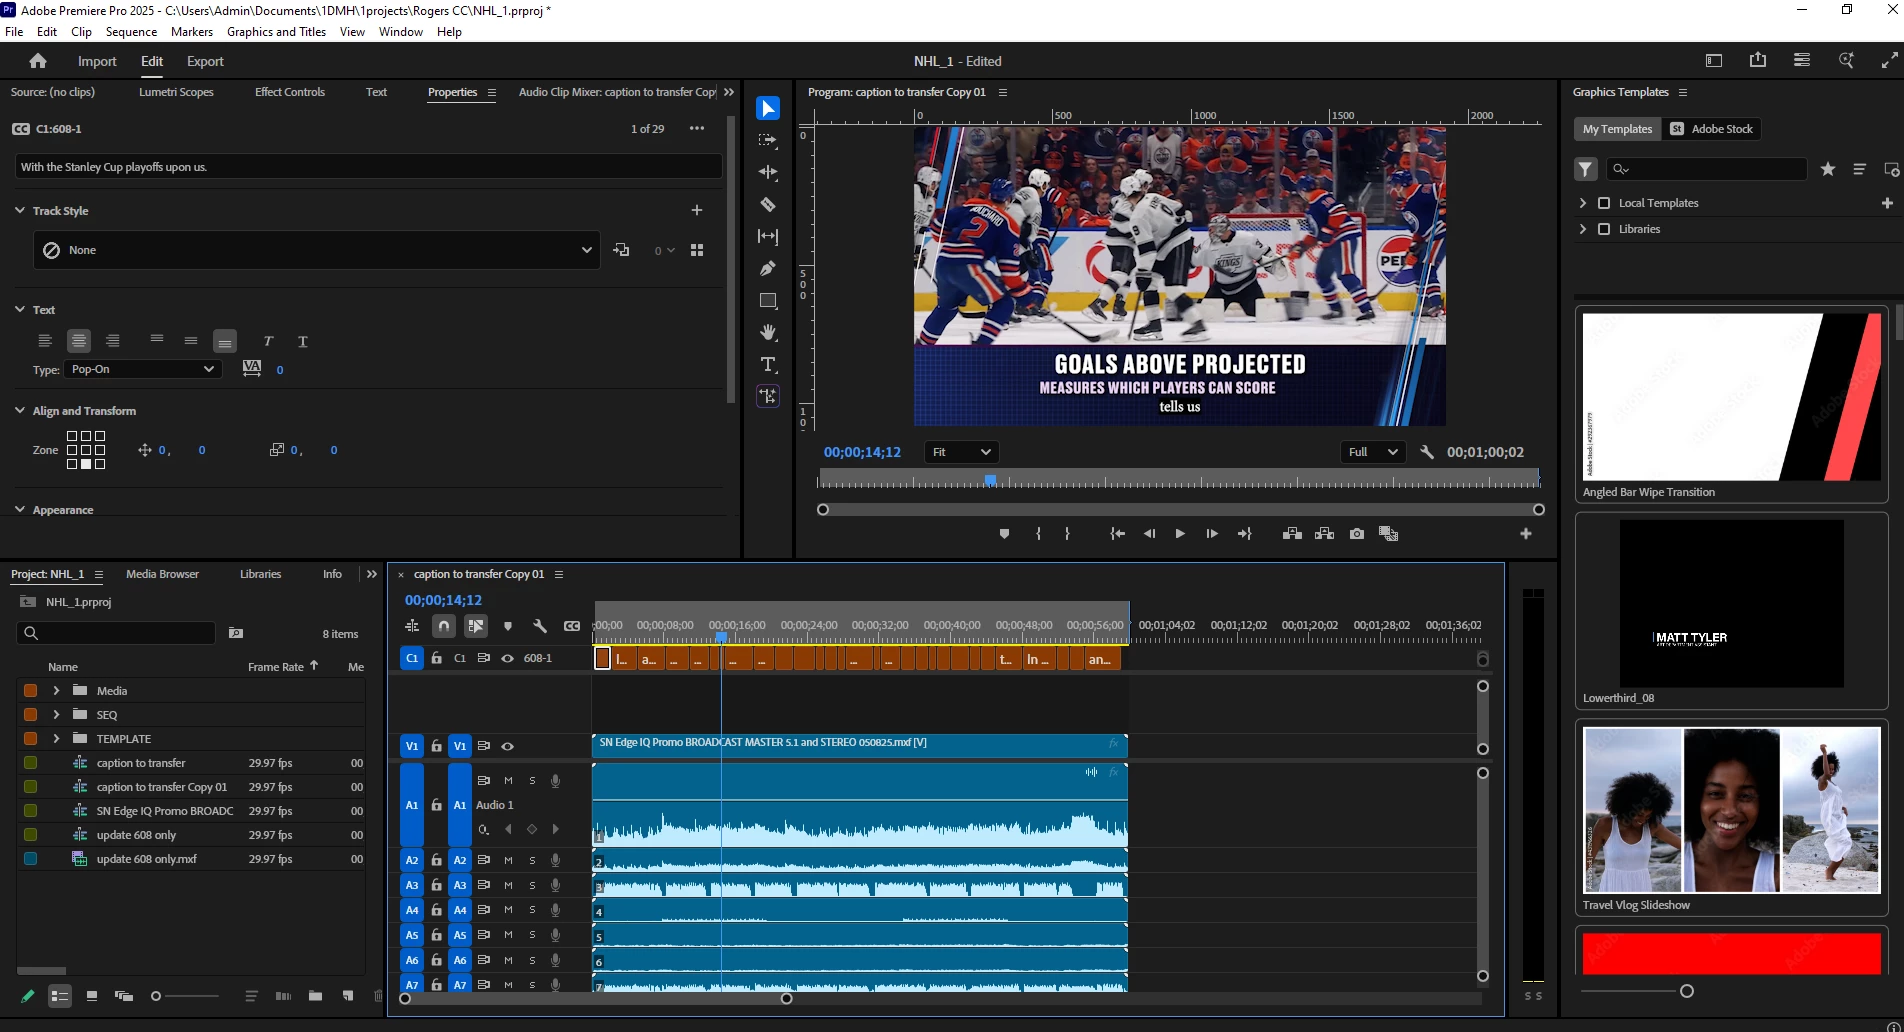
Task: Open the Sequence menu
Action: point(131,32)
